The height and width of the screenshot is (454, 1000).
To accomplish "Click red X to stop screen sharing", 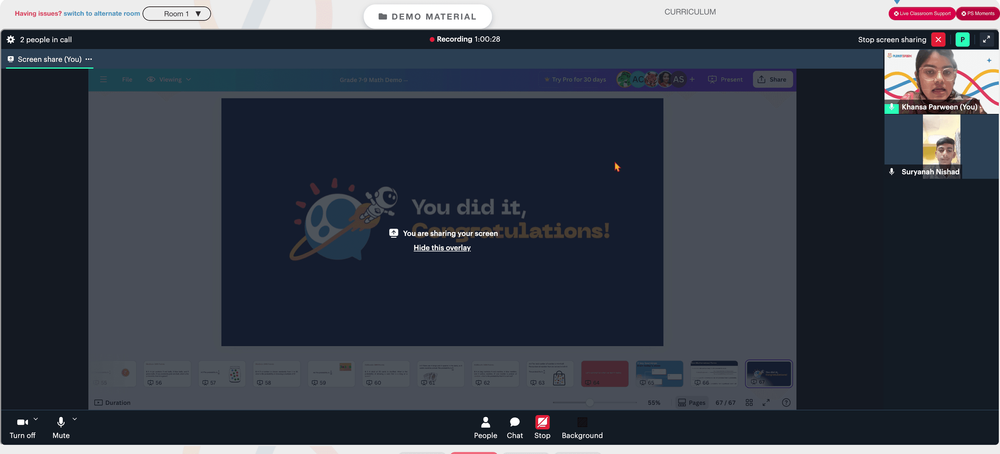I will (x=938, y=40).
